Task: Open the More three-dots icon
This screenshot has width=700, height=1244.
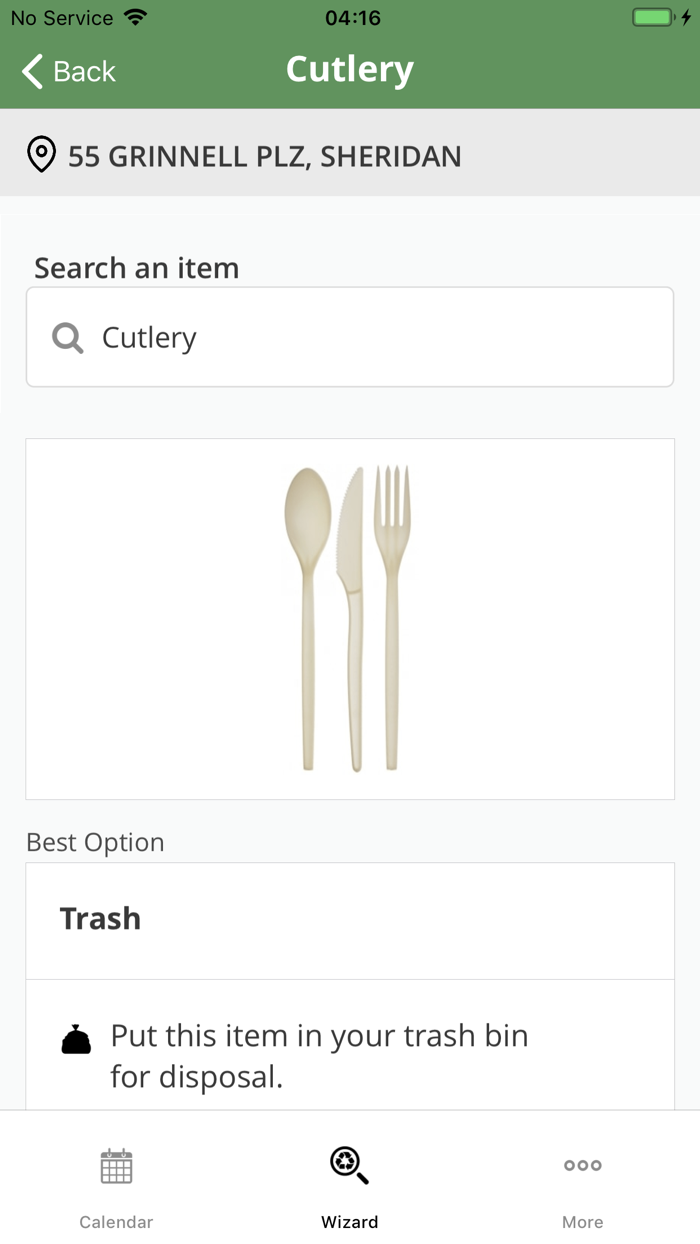Action: pyautogui.click(x=582, y=1165)
